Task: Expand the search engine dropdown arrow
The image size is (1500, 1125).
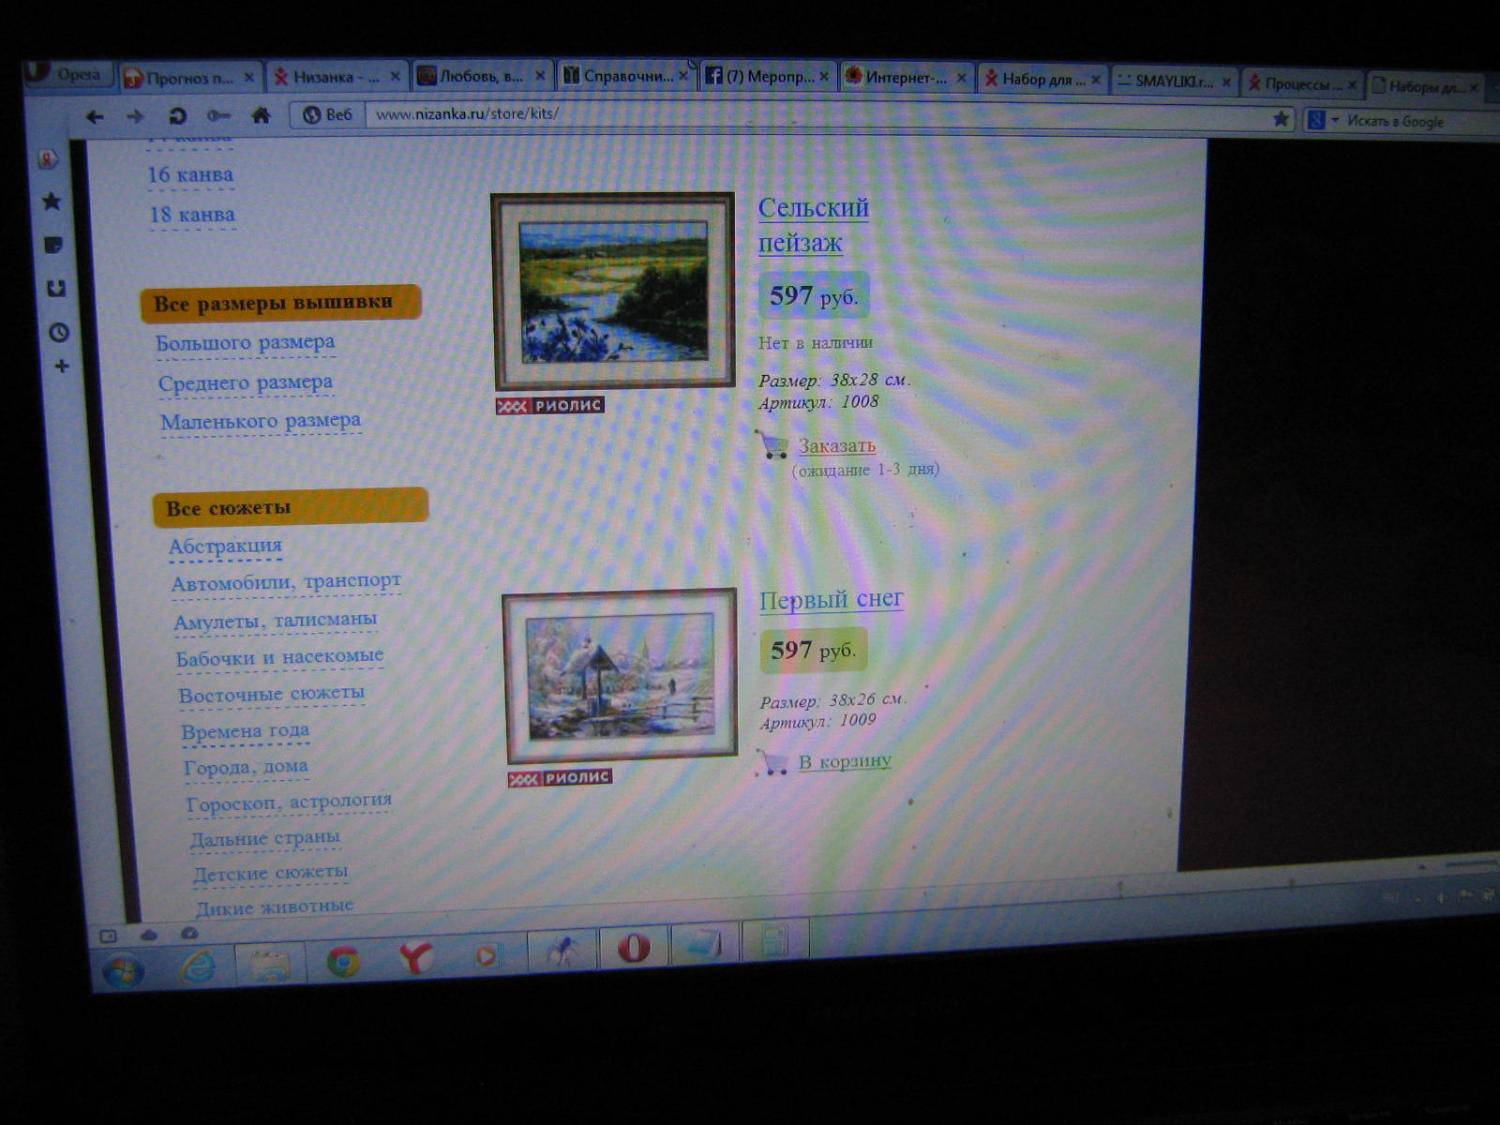Action: pos(1334,121)
